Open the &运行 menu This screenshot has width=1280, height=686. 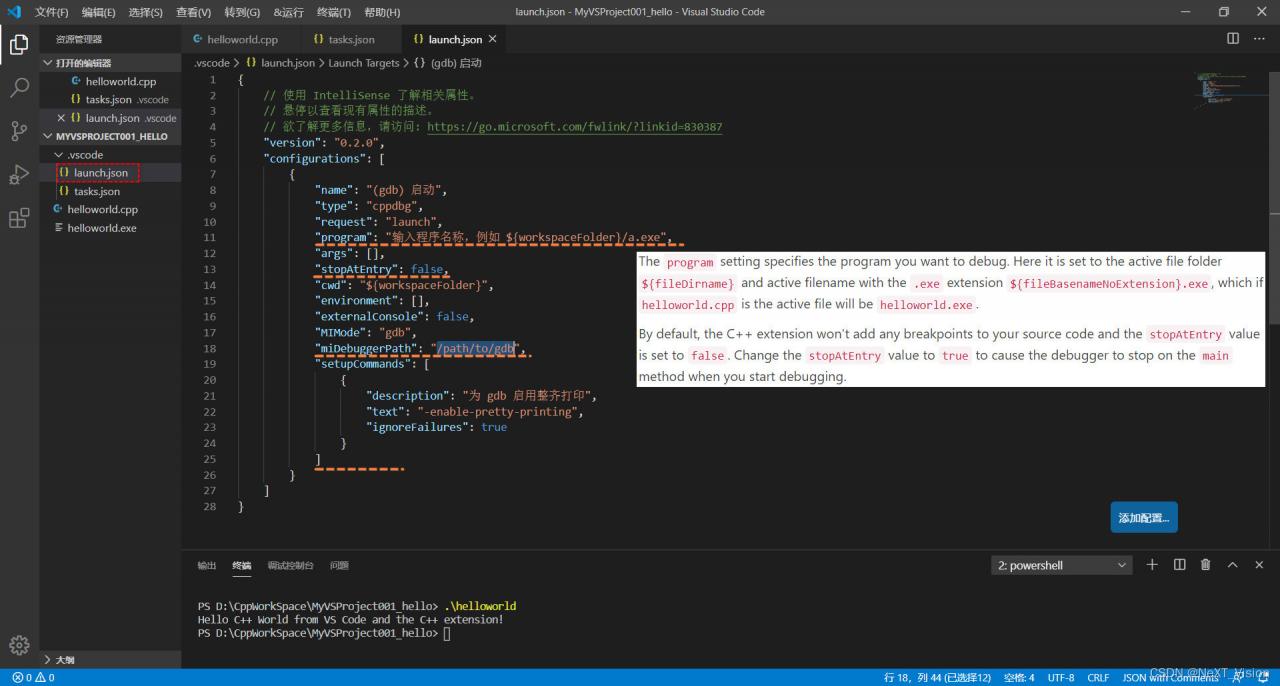[288, 12]
